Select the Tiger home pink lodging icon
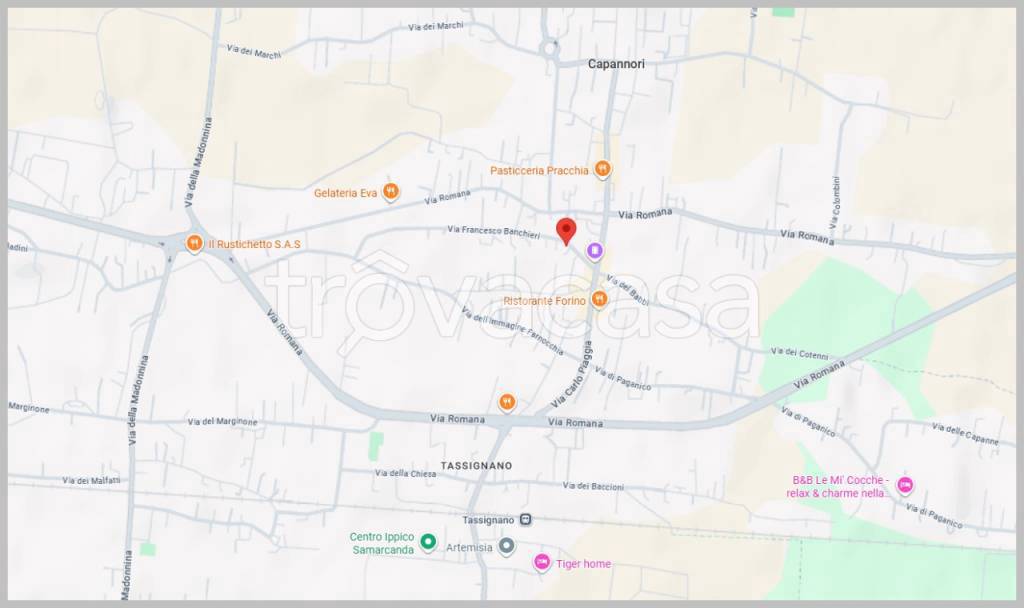The image size is (1024, 608). pos(542,563)
